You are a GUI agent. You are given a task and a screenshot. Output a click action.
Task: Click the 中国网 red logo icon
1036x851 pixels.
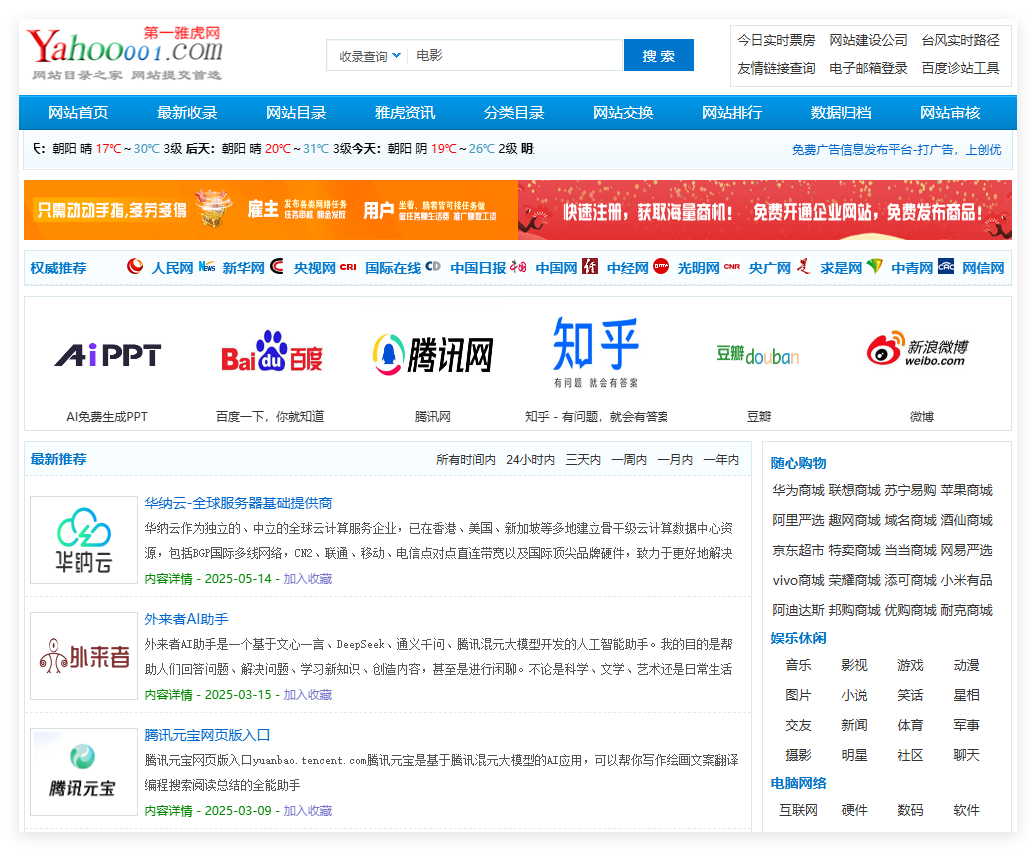518,267
